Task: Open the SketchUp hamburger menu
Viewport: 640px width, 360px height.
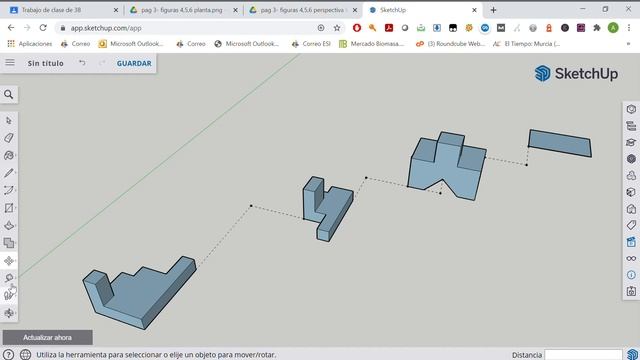Action: point(10,63)
